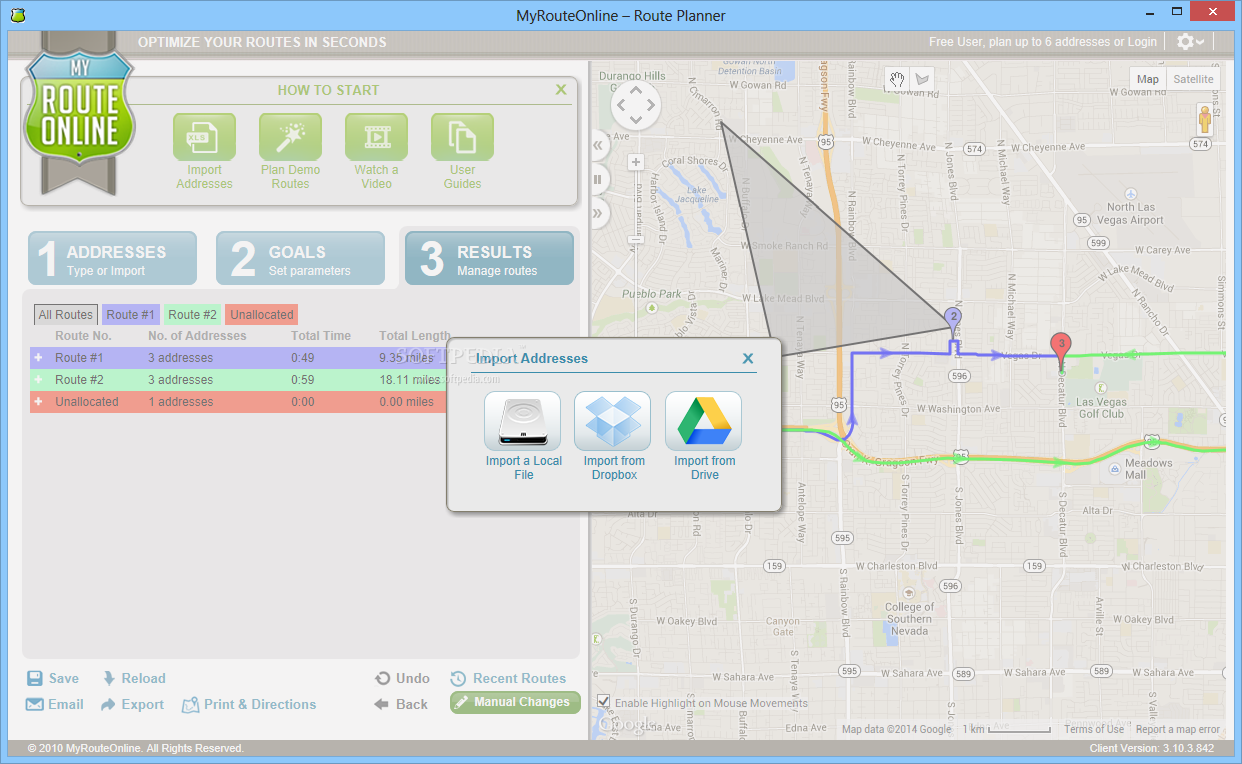Select the Route #1 filter tab
Viewport: 1242px width, 764px height.
[x=131, y=315]
